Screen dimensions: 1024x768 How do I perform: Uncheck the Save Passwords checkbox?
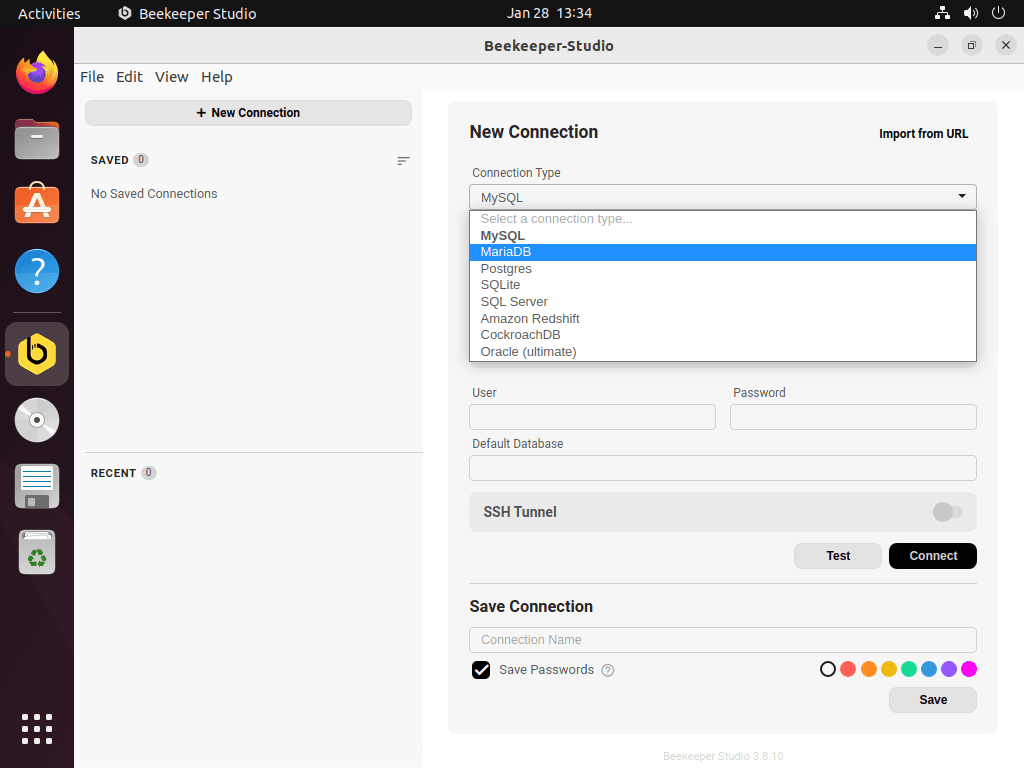[x=481, y=670]
